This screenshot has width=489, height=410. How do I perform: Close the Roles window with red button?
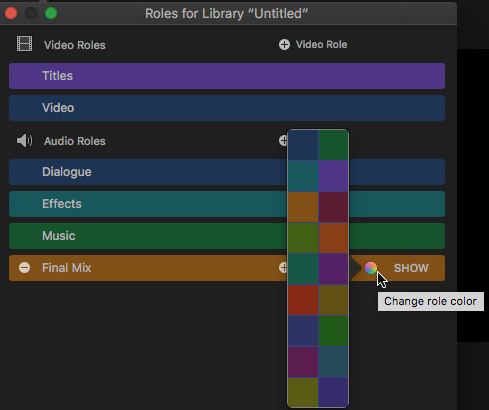pos(11,13)
